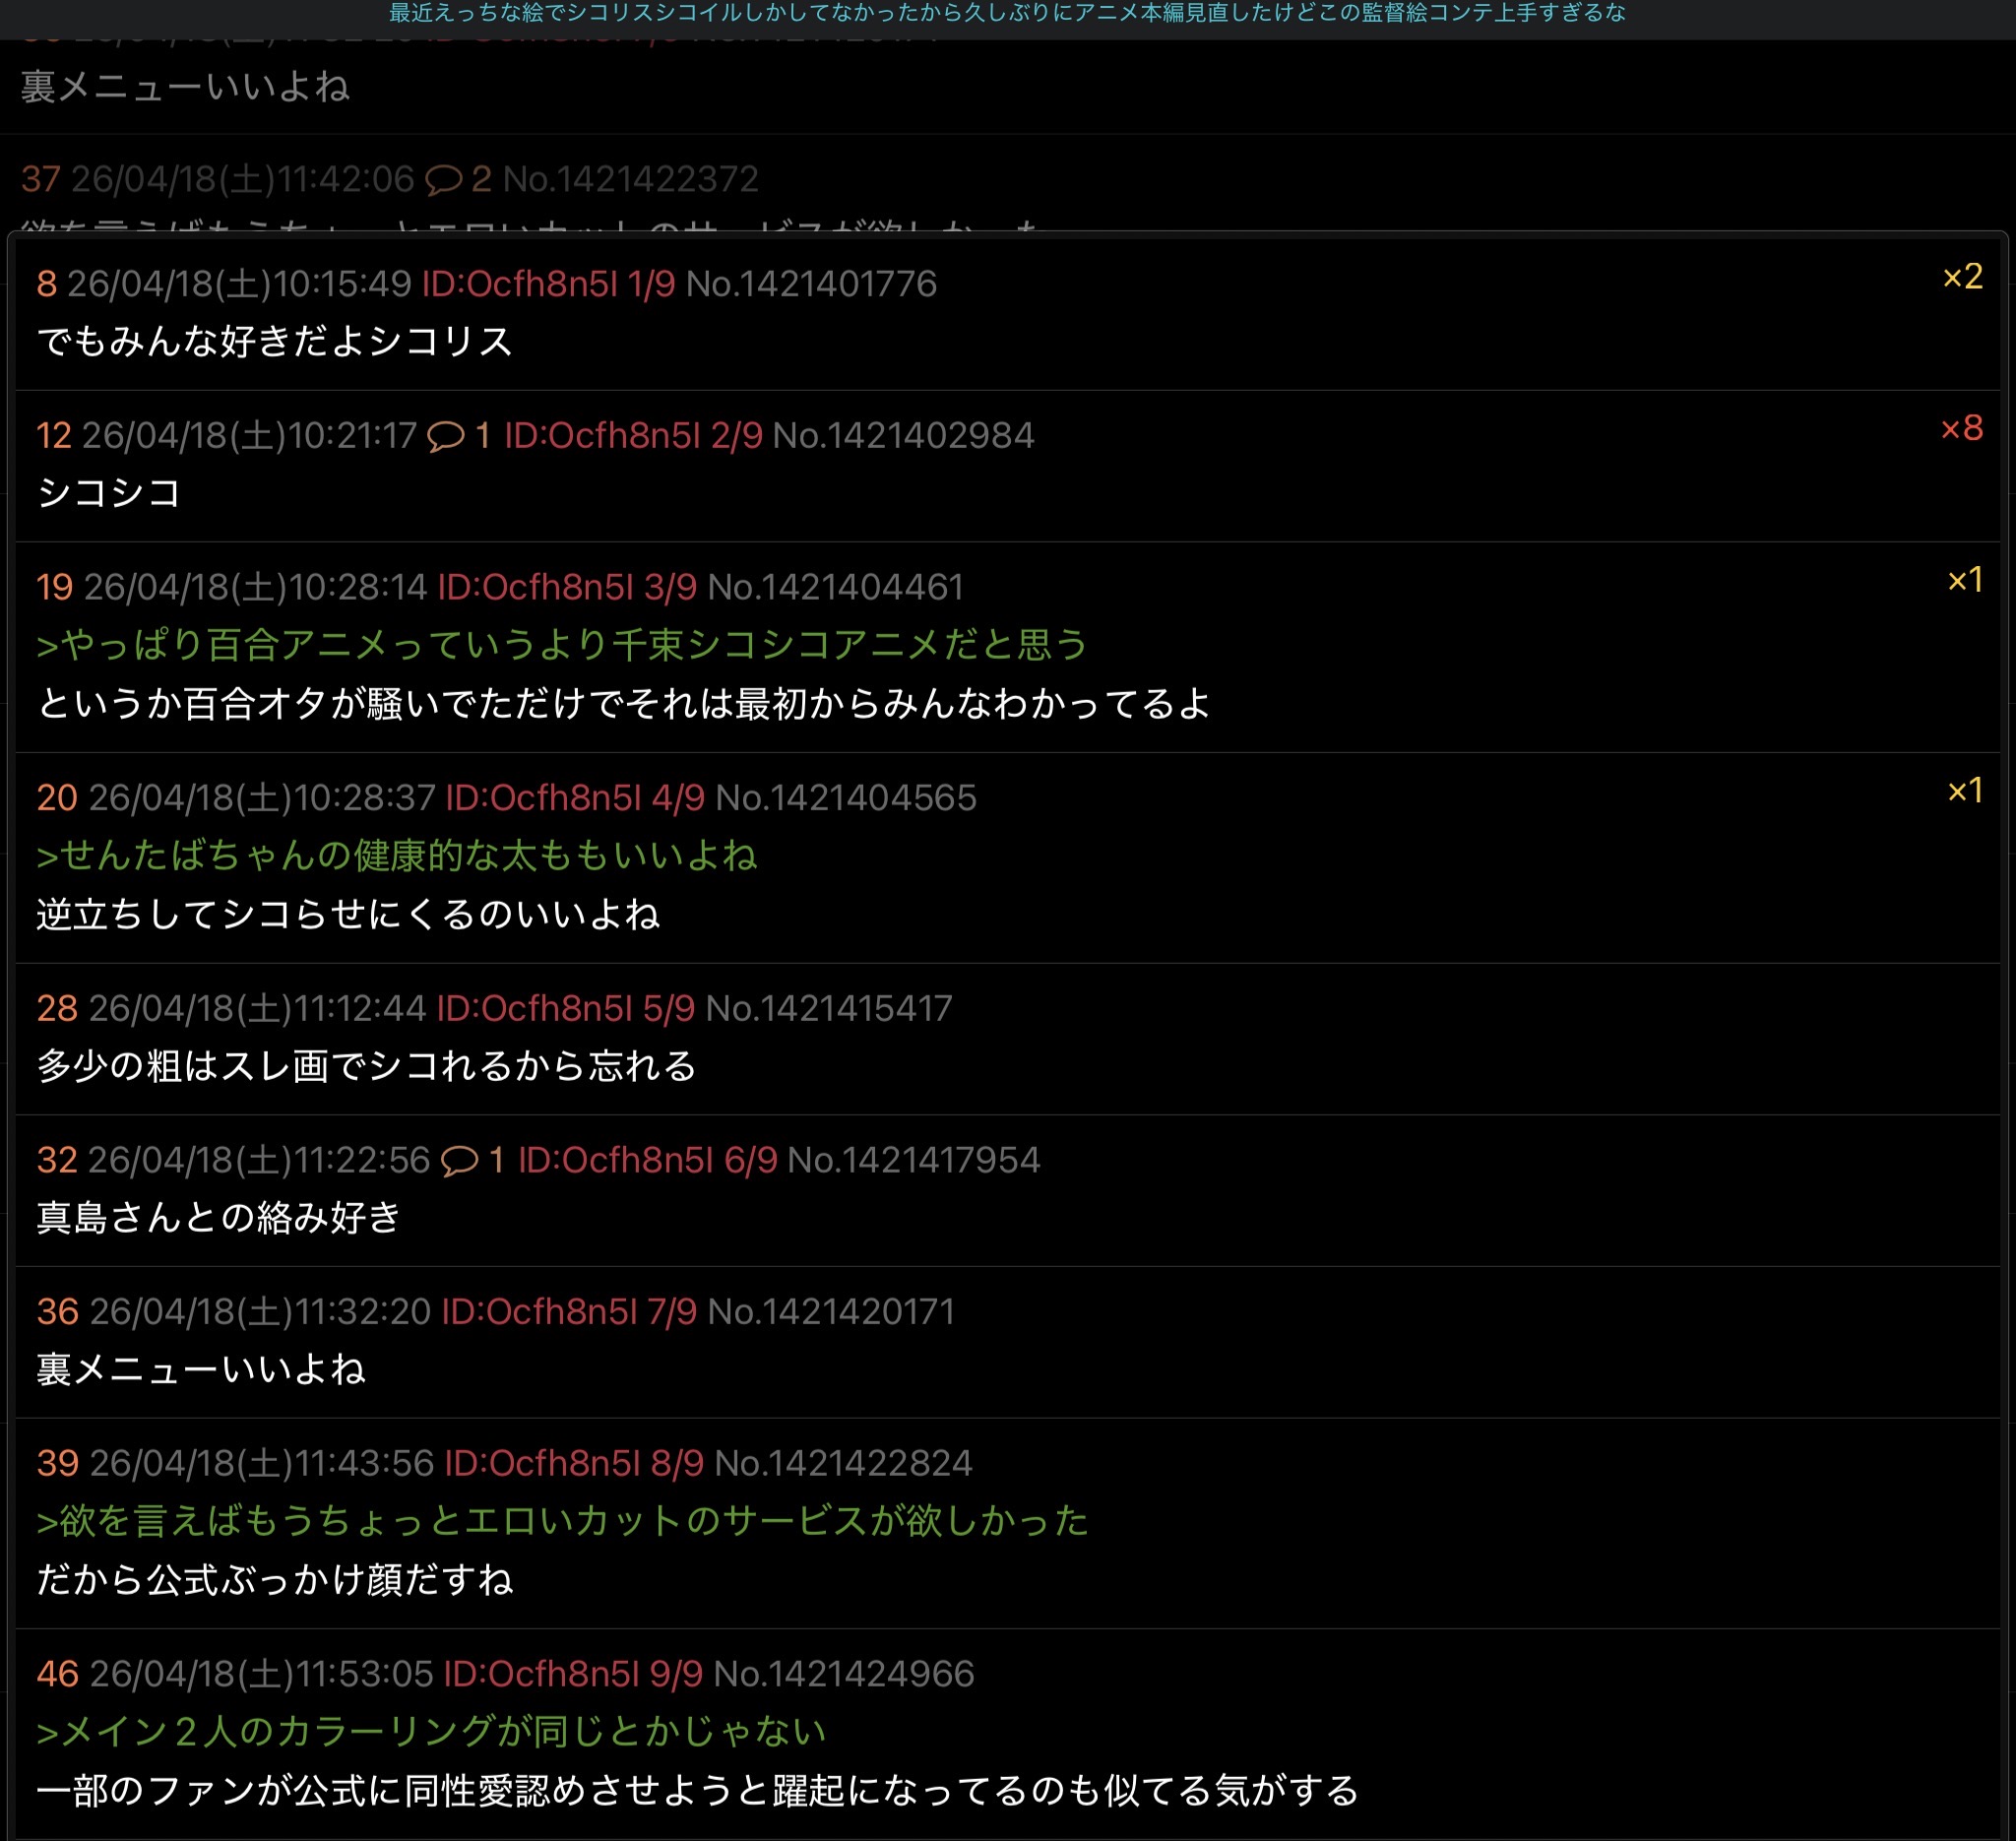Image resolution: width=2016 pixels, height=1841 pixels.
Task: Click reply bubble icon on post 32
Action: click(x=459, y=1160)
